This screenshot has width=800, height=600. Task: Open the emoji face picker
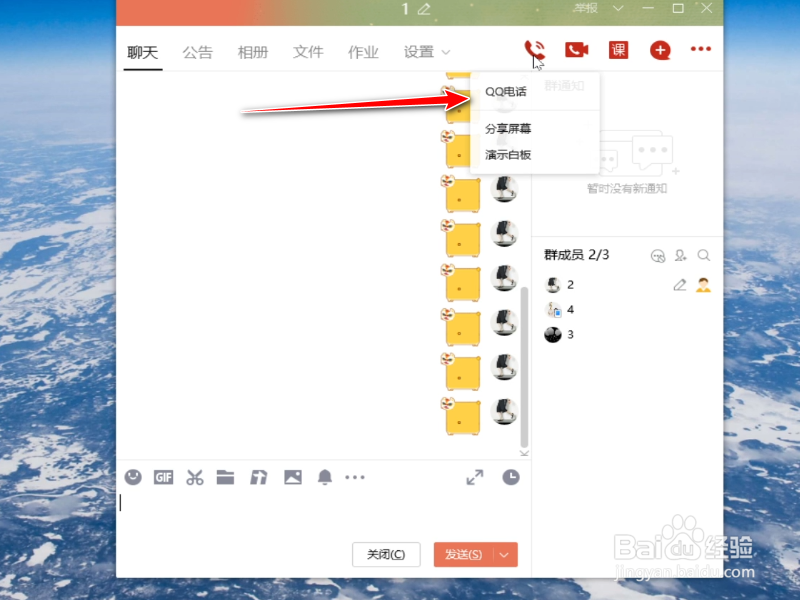(133, 477)
